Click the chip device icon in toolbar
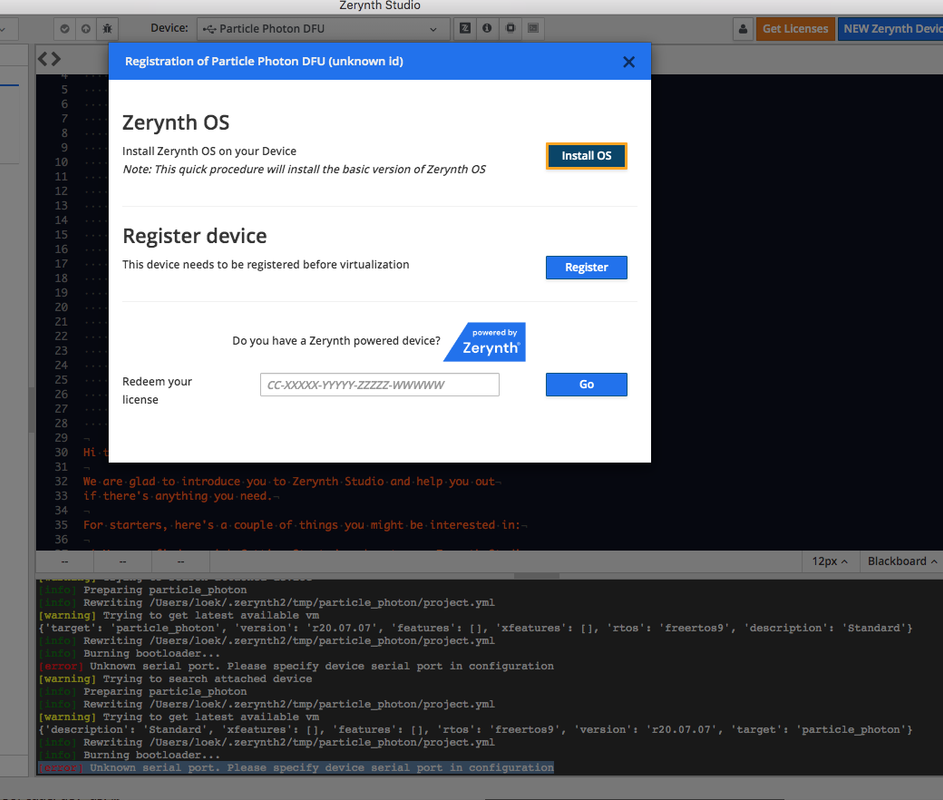The height and width of the screenshot is (800, 943). point(510,28)
